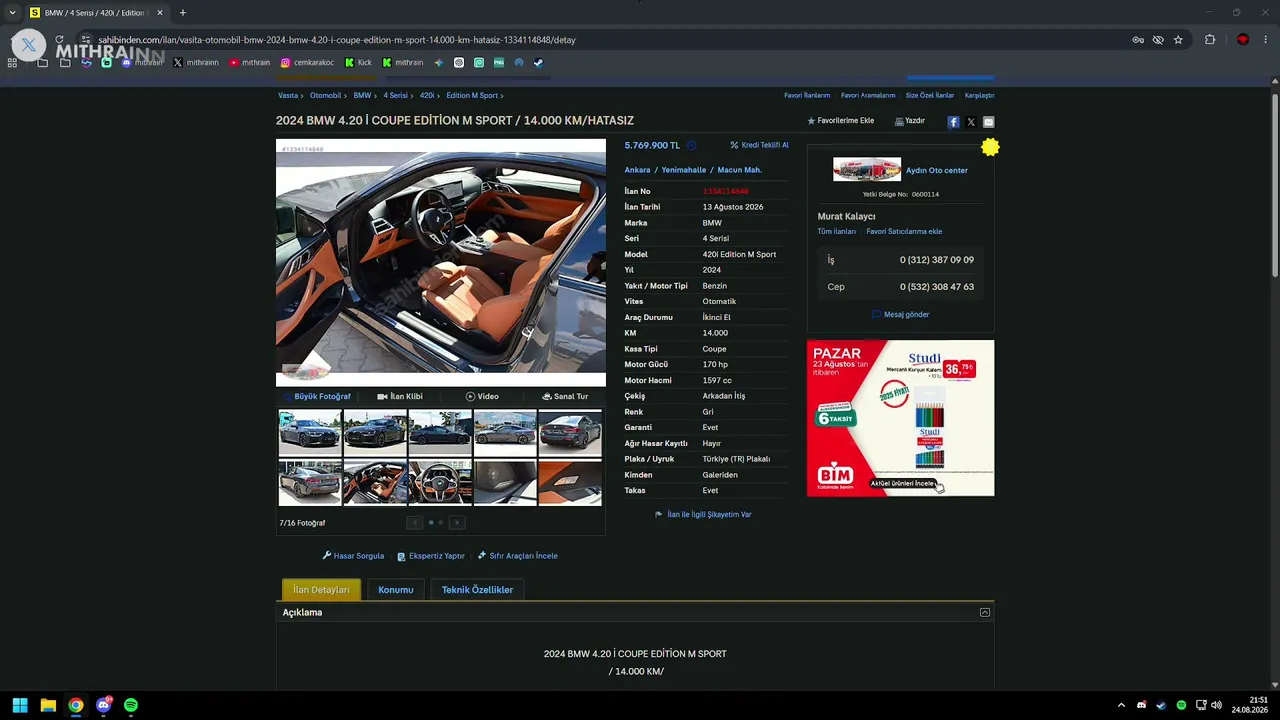
Task: Open Favori İlanlarım link
Action: point(807,95)
